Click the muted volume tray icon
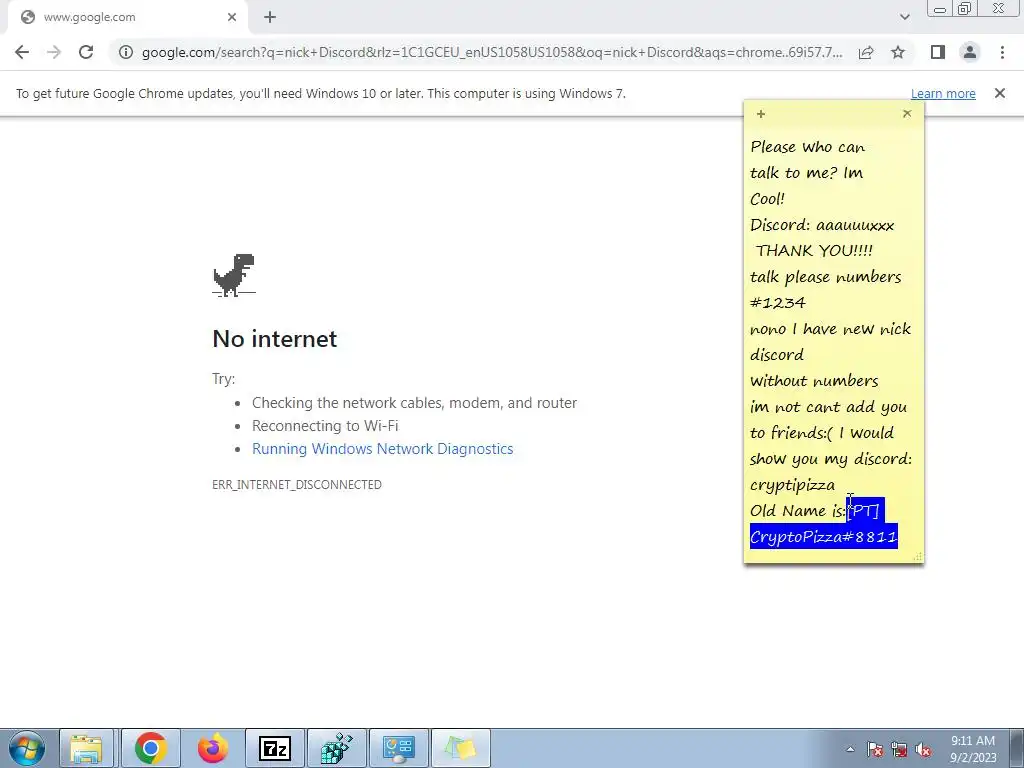The height and width of the screenshot is (768, 1024). tap(923, 750)
